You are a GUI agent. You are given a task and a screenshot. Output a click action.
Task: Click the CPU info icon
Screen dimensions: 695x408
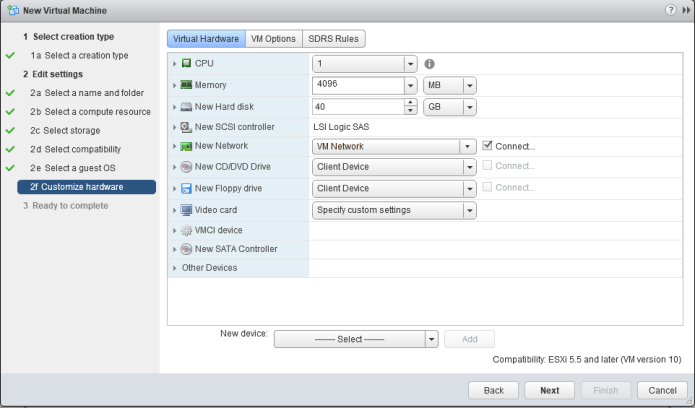click(x=430, y=64)
